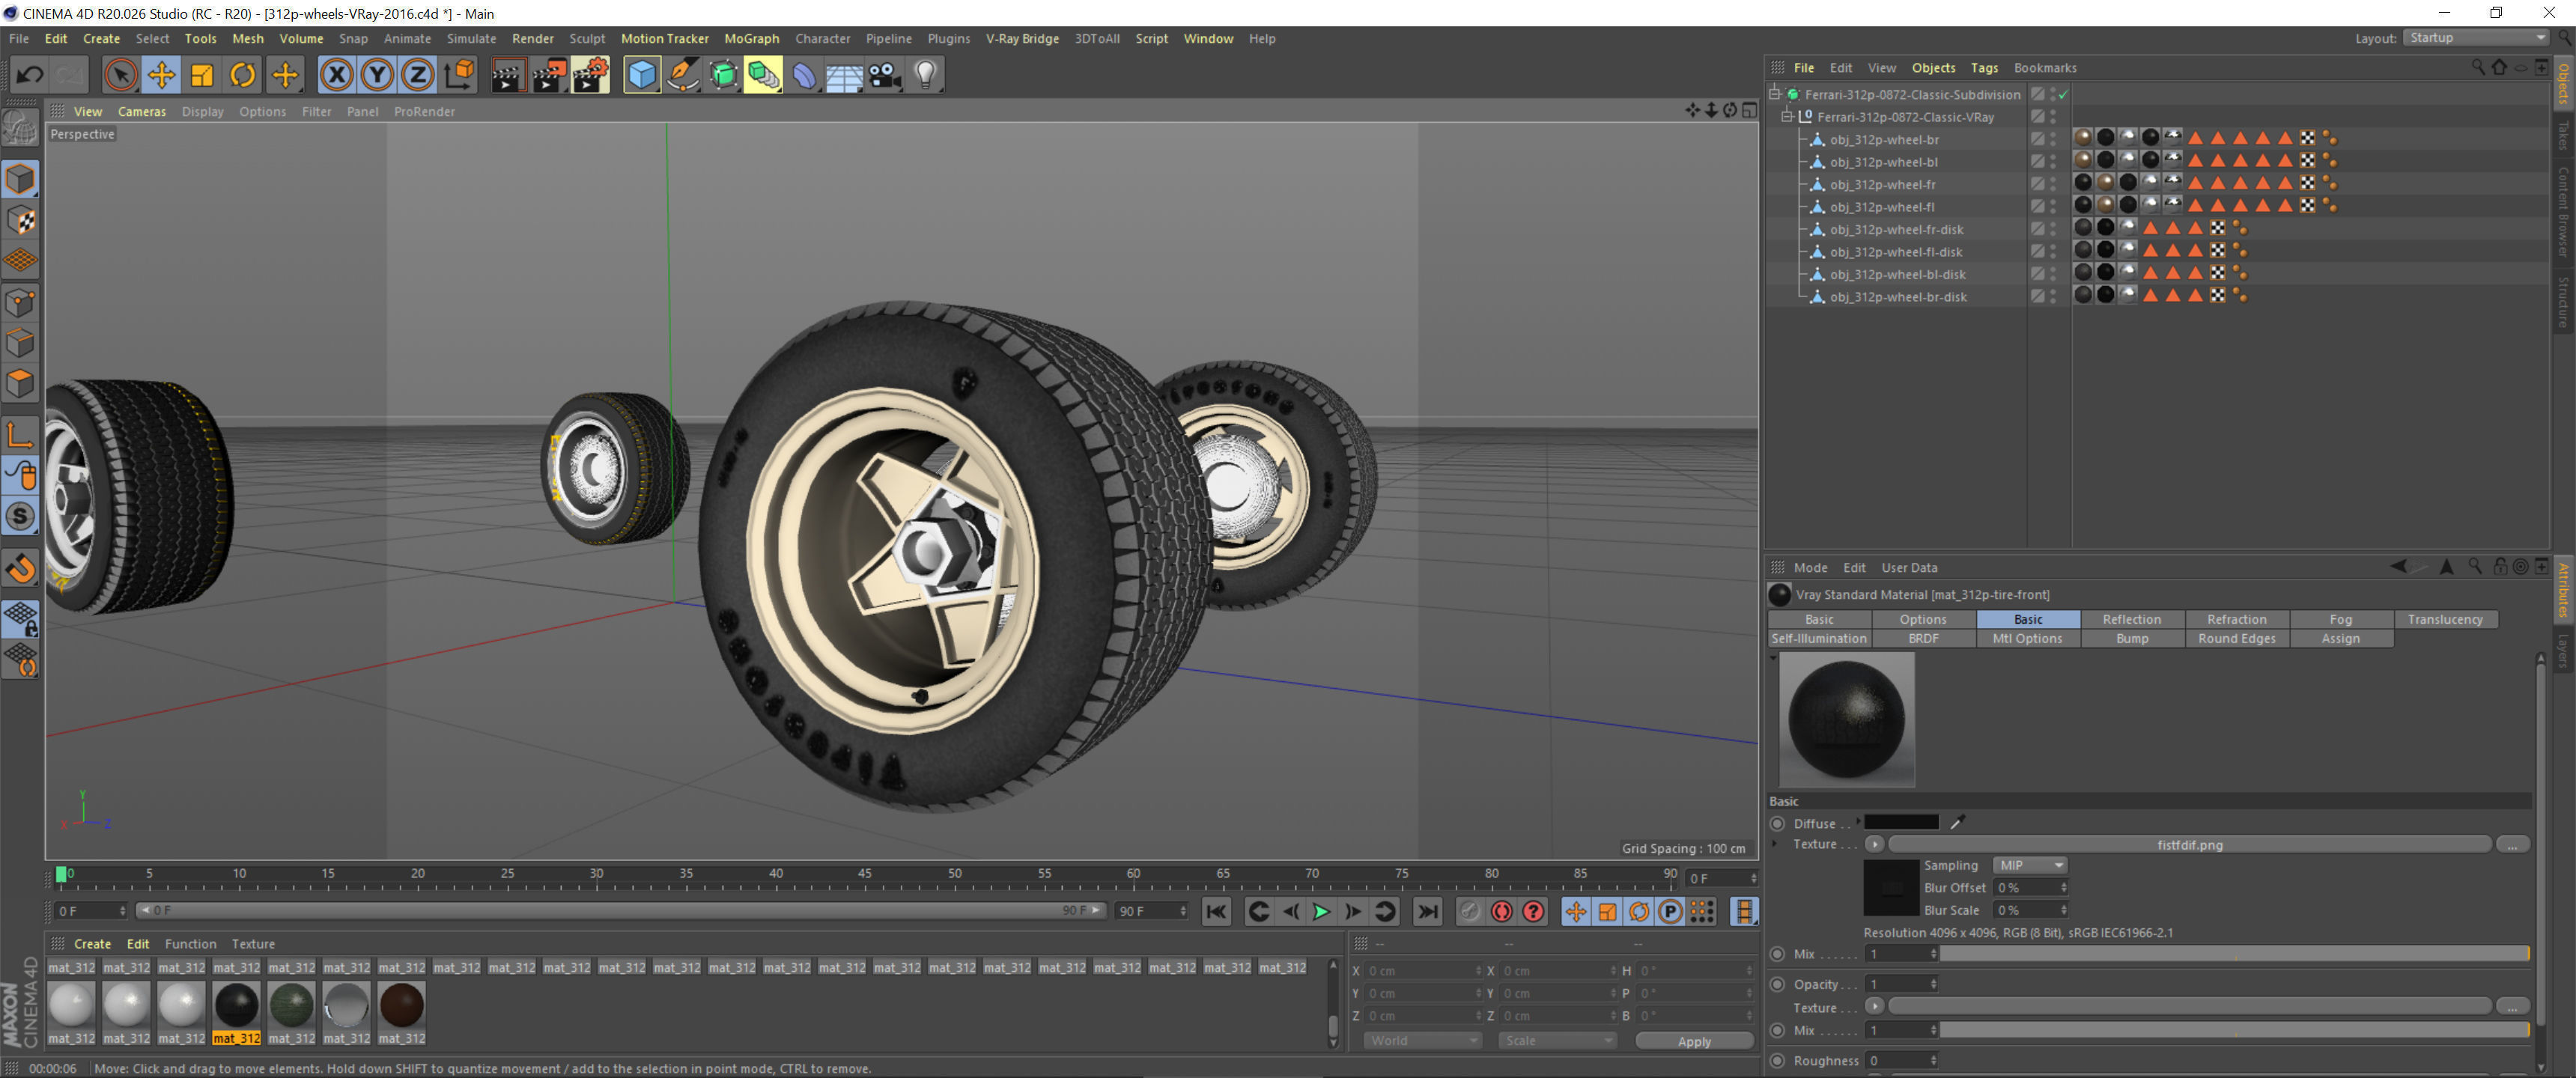Switch to the Reflection material tab
The image size is (2576, 1078).
click(2131, 619)
